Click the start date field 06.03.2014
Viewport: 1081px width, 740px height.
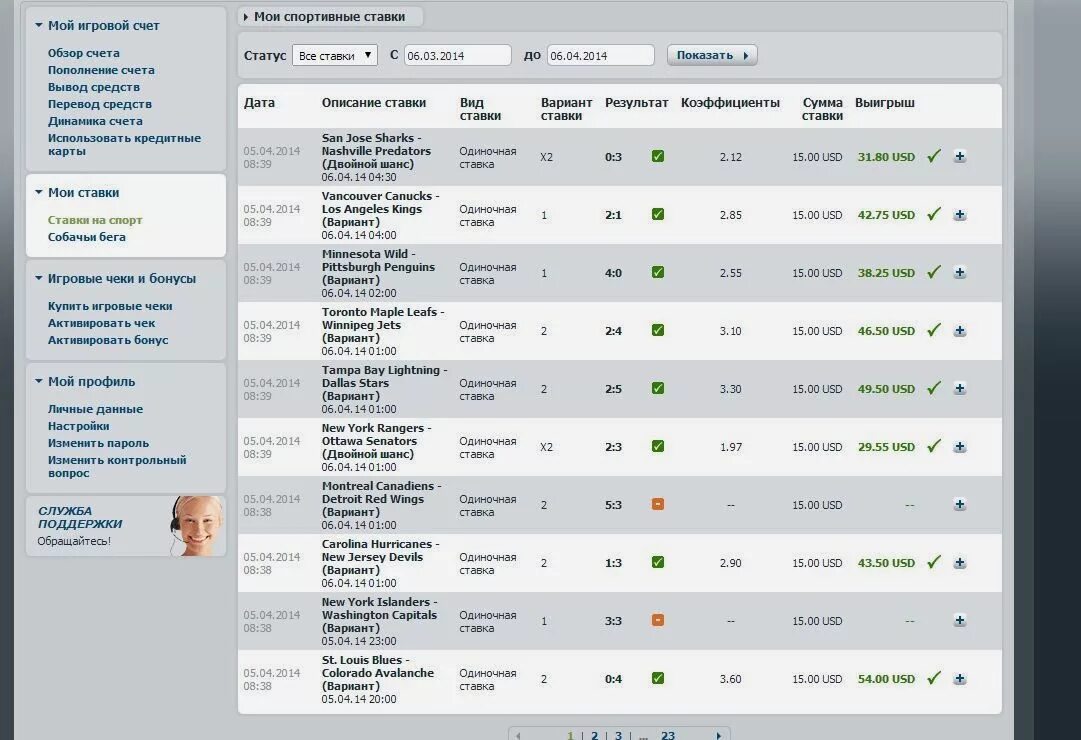point(458,55)
